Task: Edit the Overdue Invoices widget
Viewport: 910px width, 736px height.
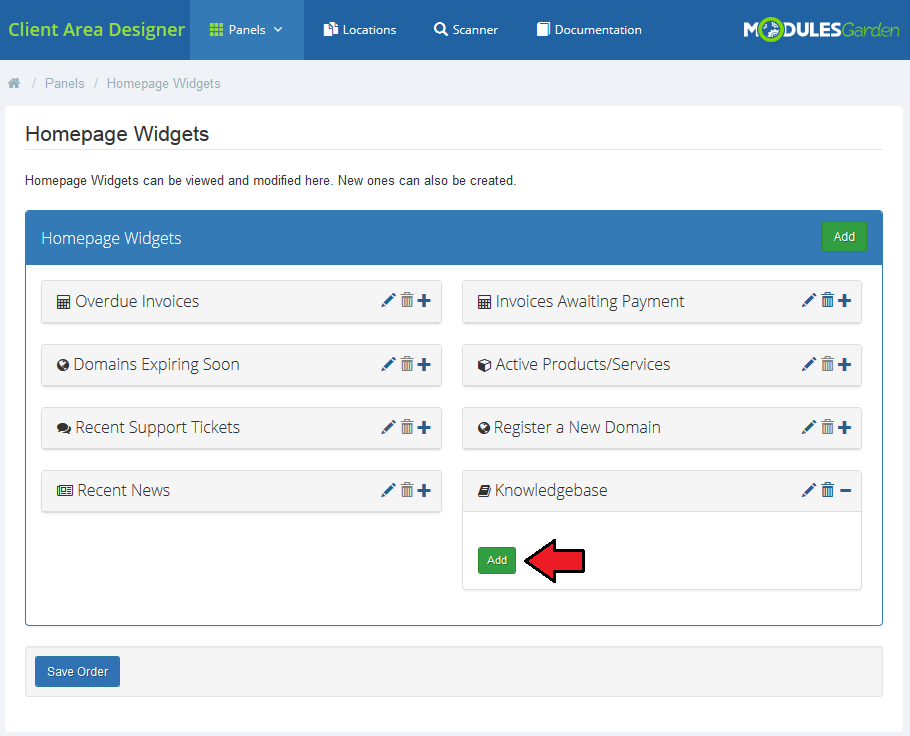Action: pyautogui.click(x=388, y=300)
